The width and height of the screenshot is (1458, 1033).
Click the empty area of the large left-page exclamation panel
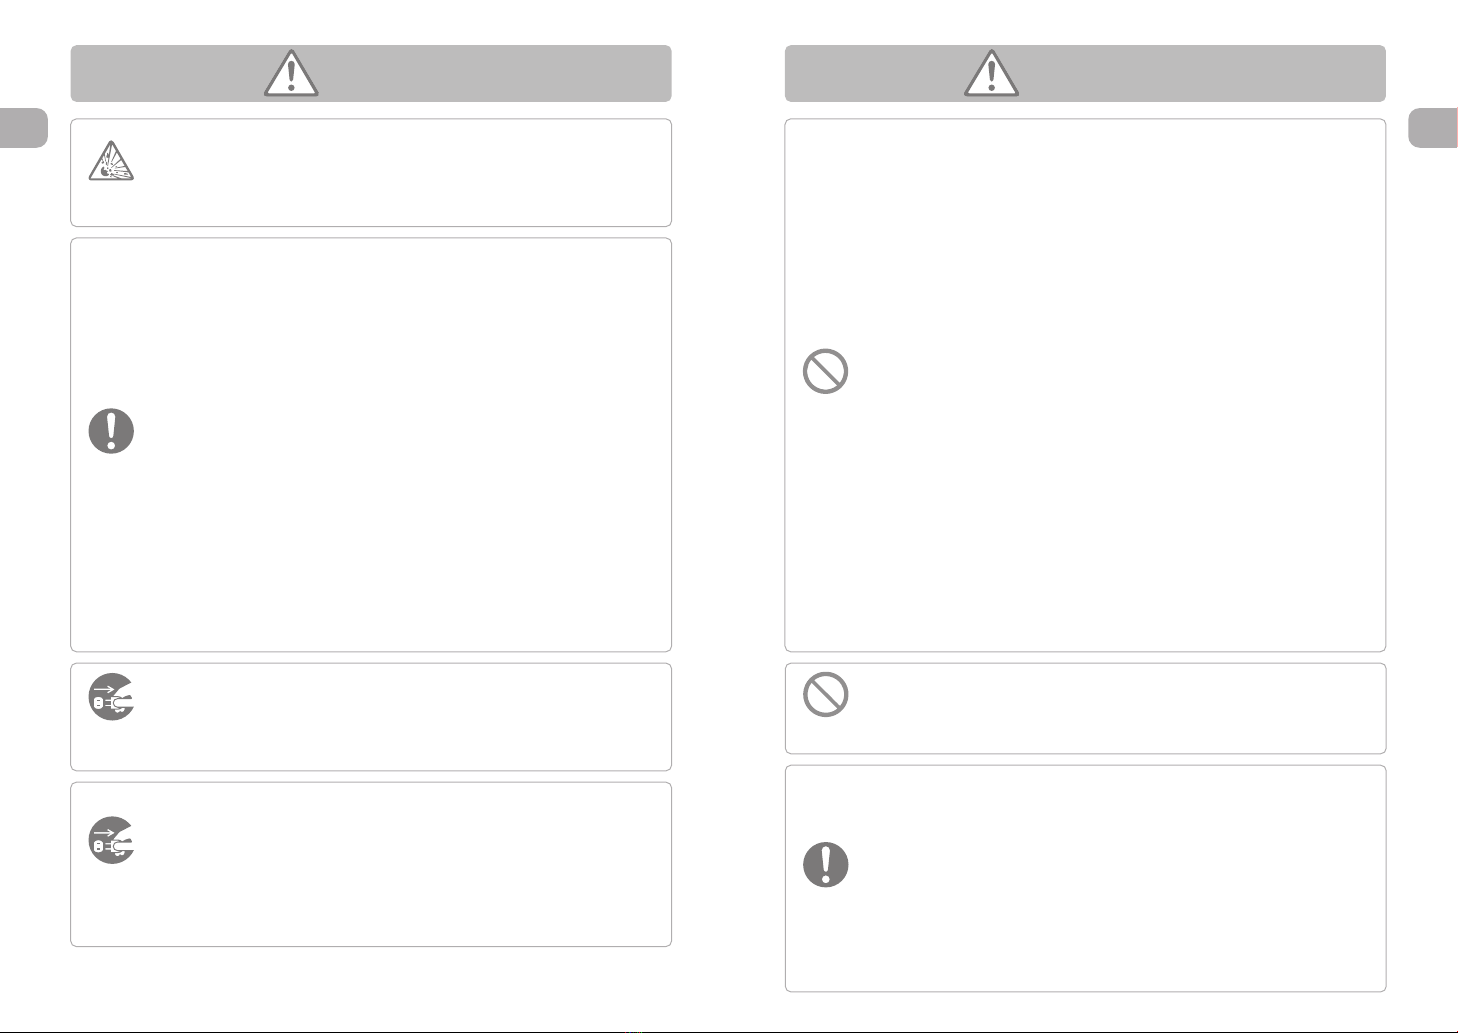pos(400,445)
